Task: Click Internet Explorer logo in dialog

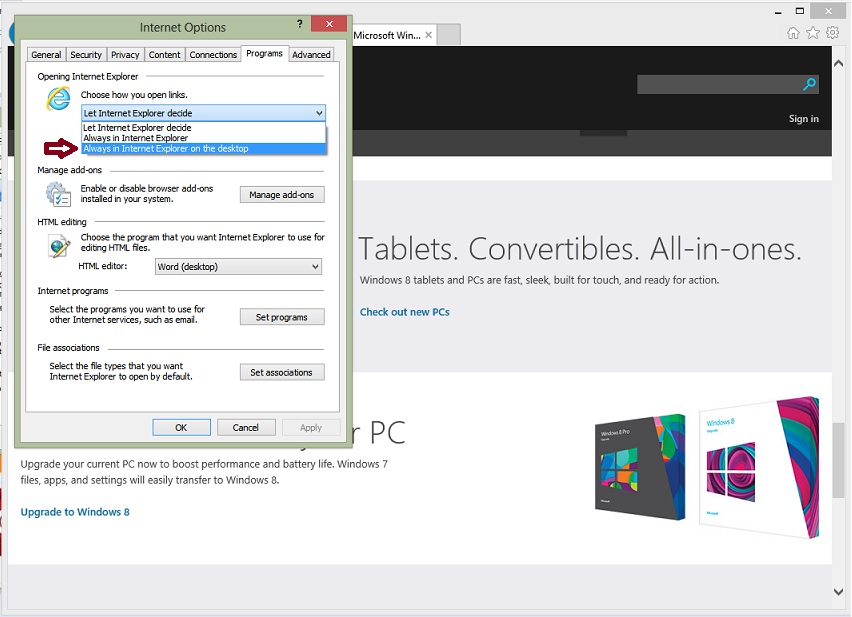Action: [58, 99]
